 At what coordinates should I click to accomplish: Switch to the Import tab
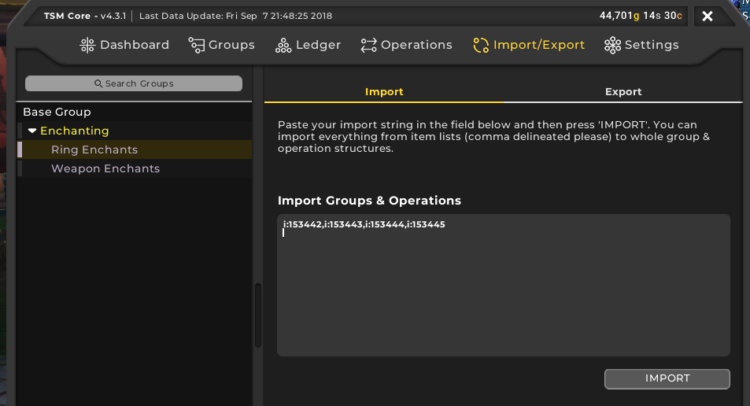click(384, 91)
